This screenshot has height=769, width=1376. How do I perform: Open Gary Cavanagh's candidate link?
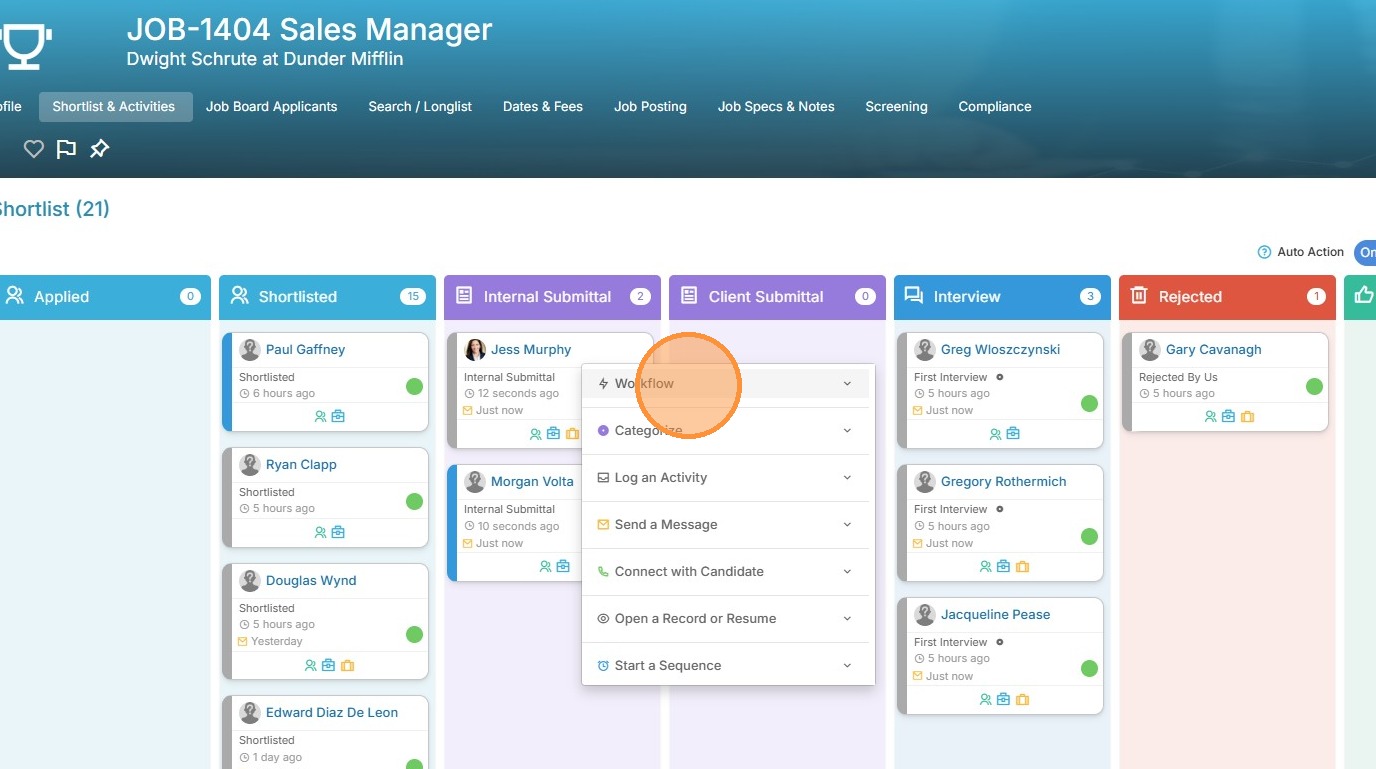tap(1214, 350)
